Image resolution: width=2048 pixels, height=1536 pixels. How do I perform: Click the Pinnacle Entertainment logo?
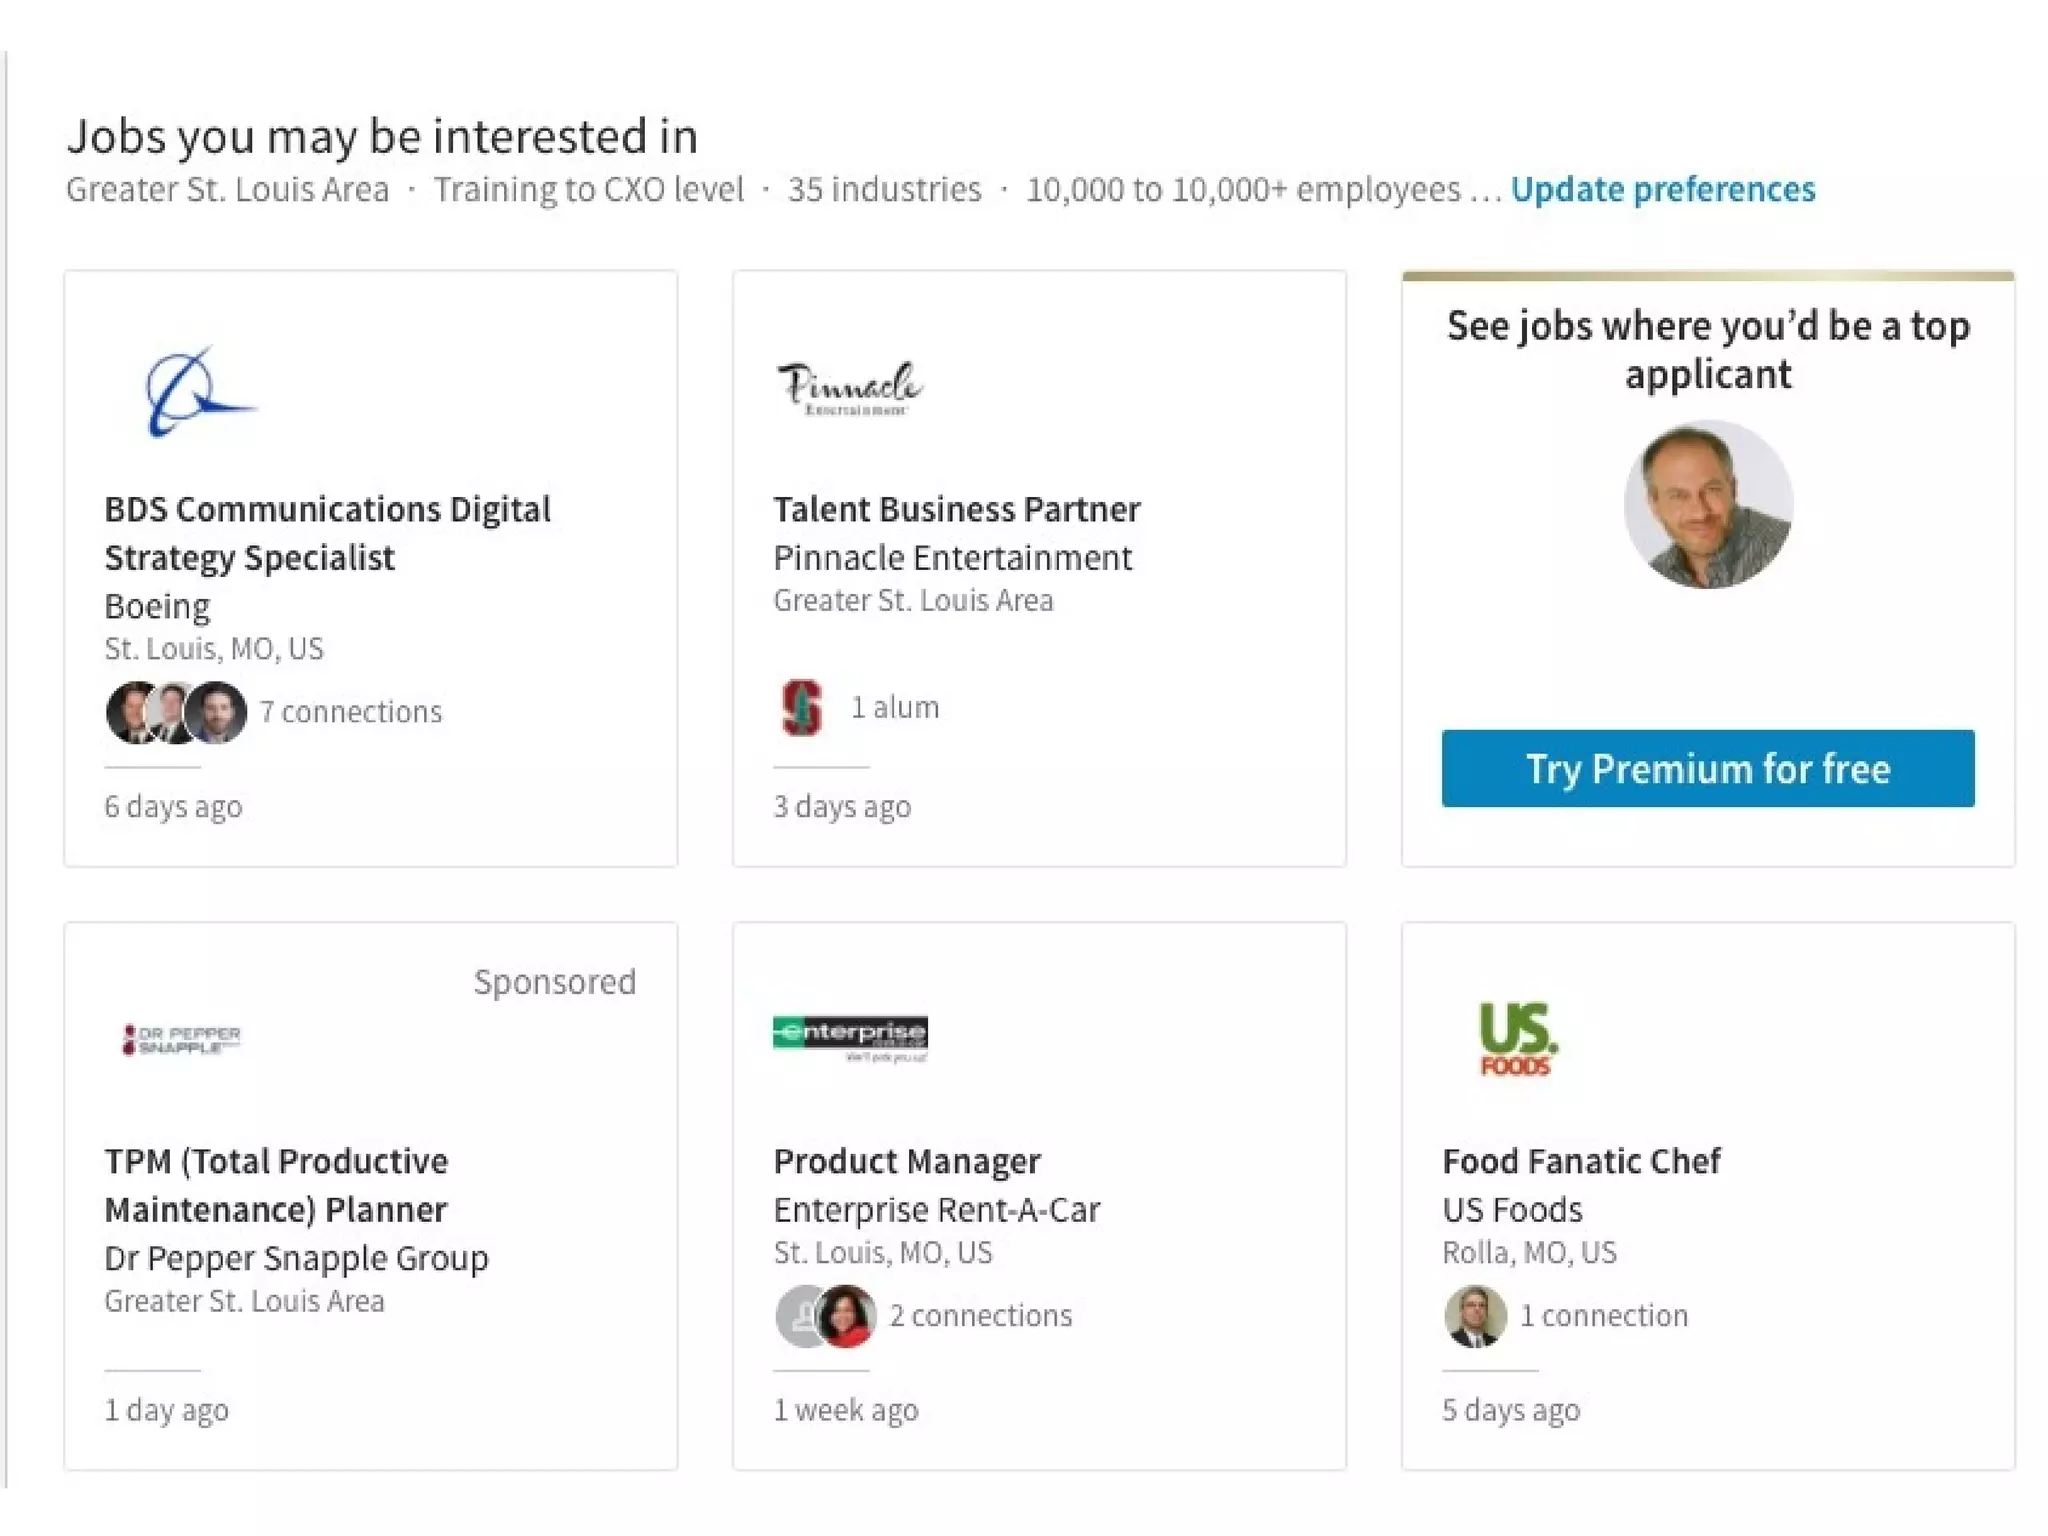(850, 390)
